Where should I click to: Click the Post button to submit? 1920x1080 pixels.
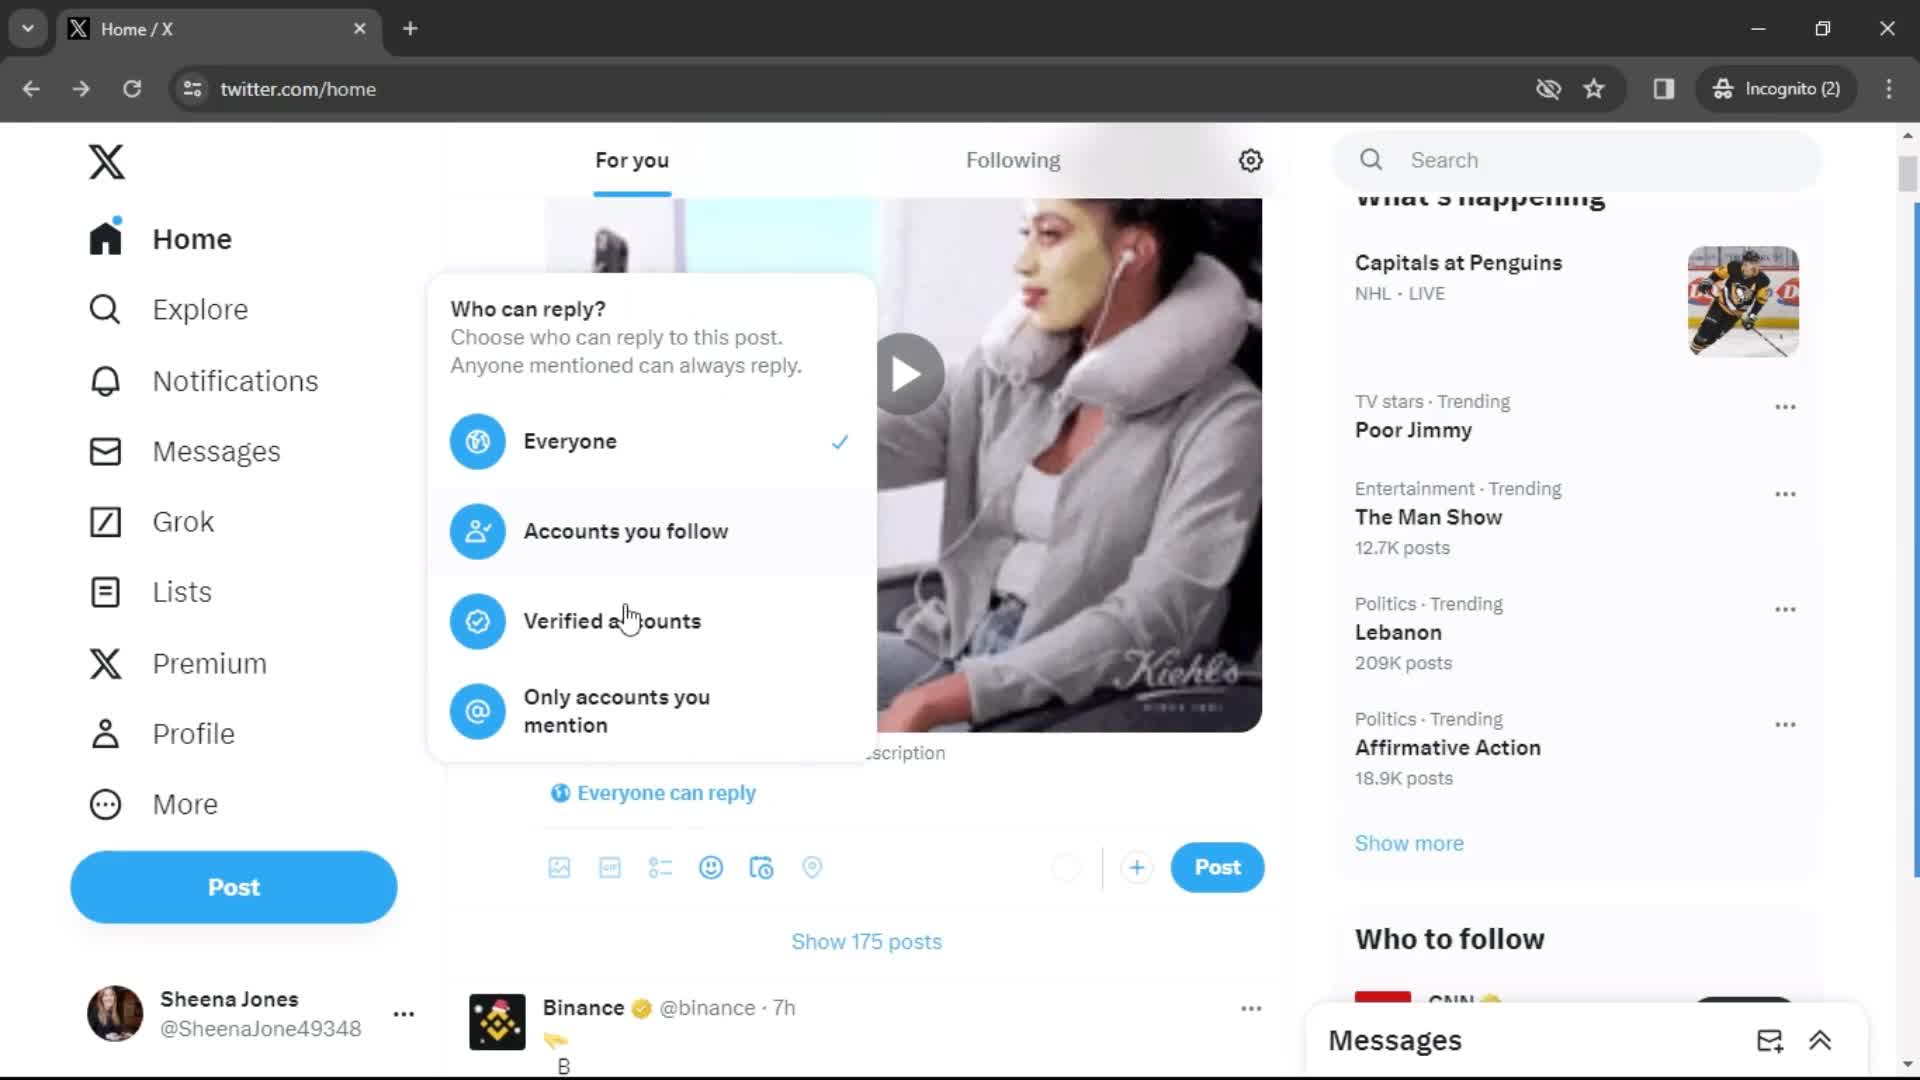click(x=1216, y=866)
